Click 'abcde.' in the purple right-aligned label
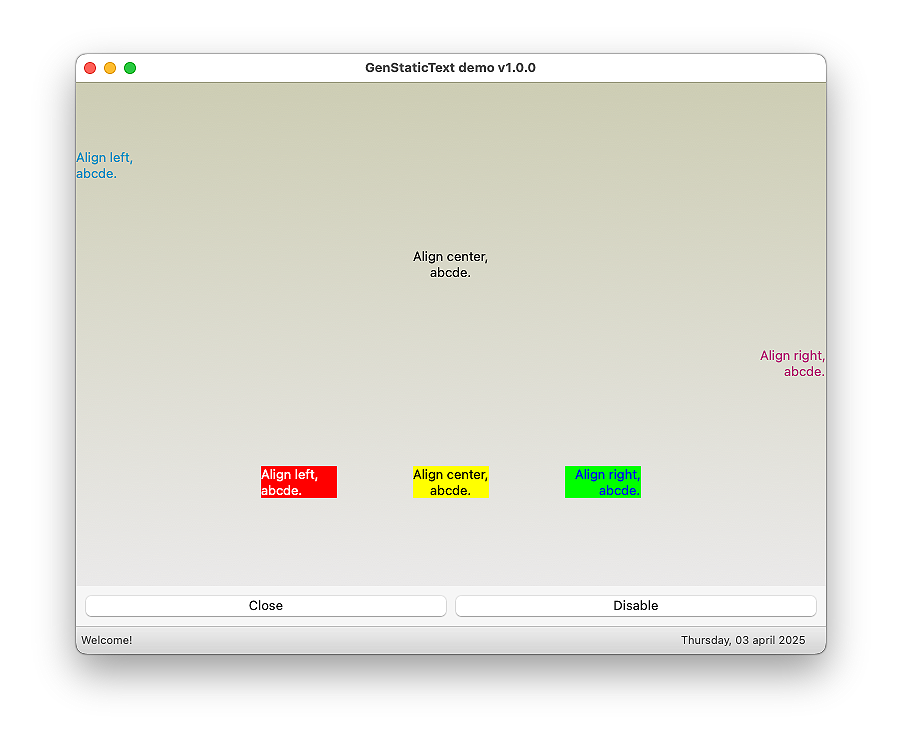Screen dimensions: 904x742 point(804,372)
